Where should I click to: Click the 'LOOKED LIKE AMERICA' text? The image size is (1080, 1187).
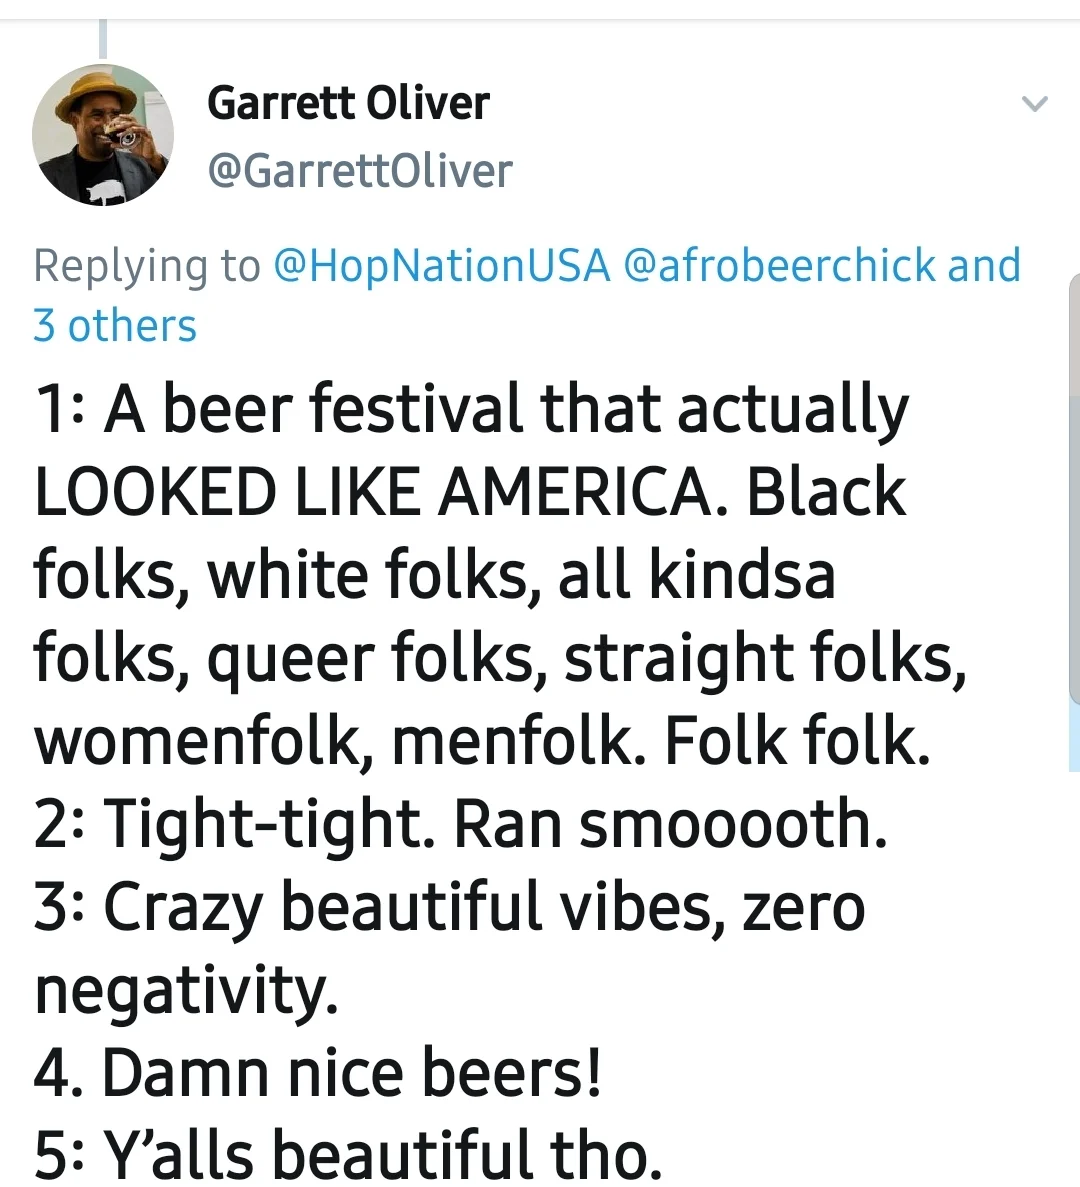tap(375, 491)
